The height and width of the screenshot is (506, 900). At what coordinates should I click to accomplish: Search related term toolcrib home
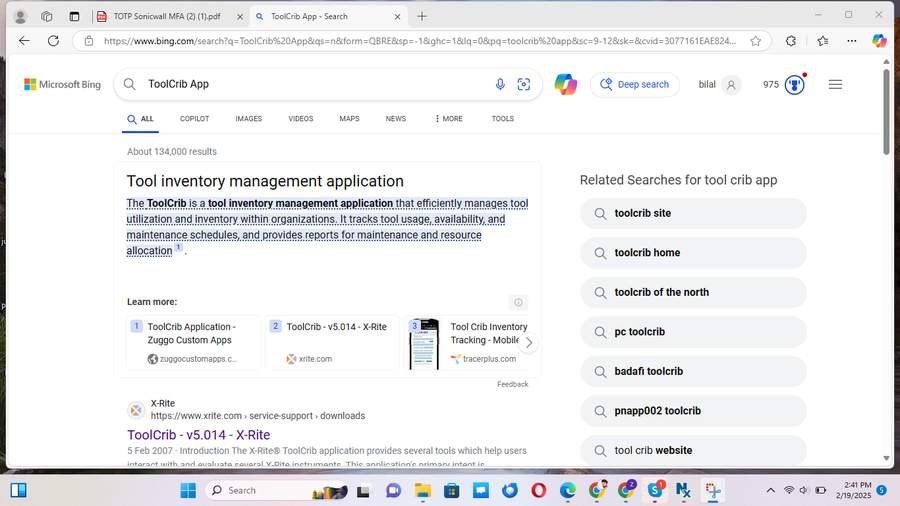click(x=693, y=253)
